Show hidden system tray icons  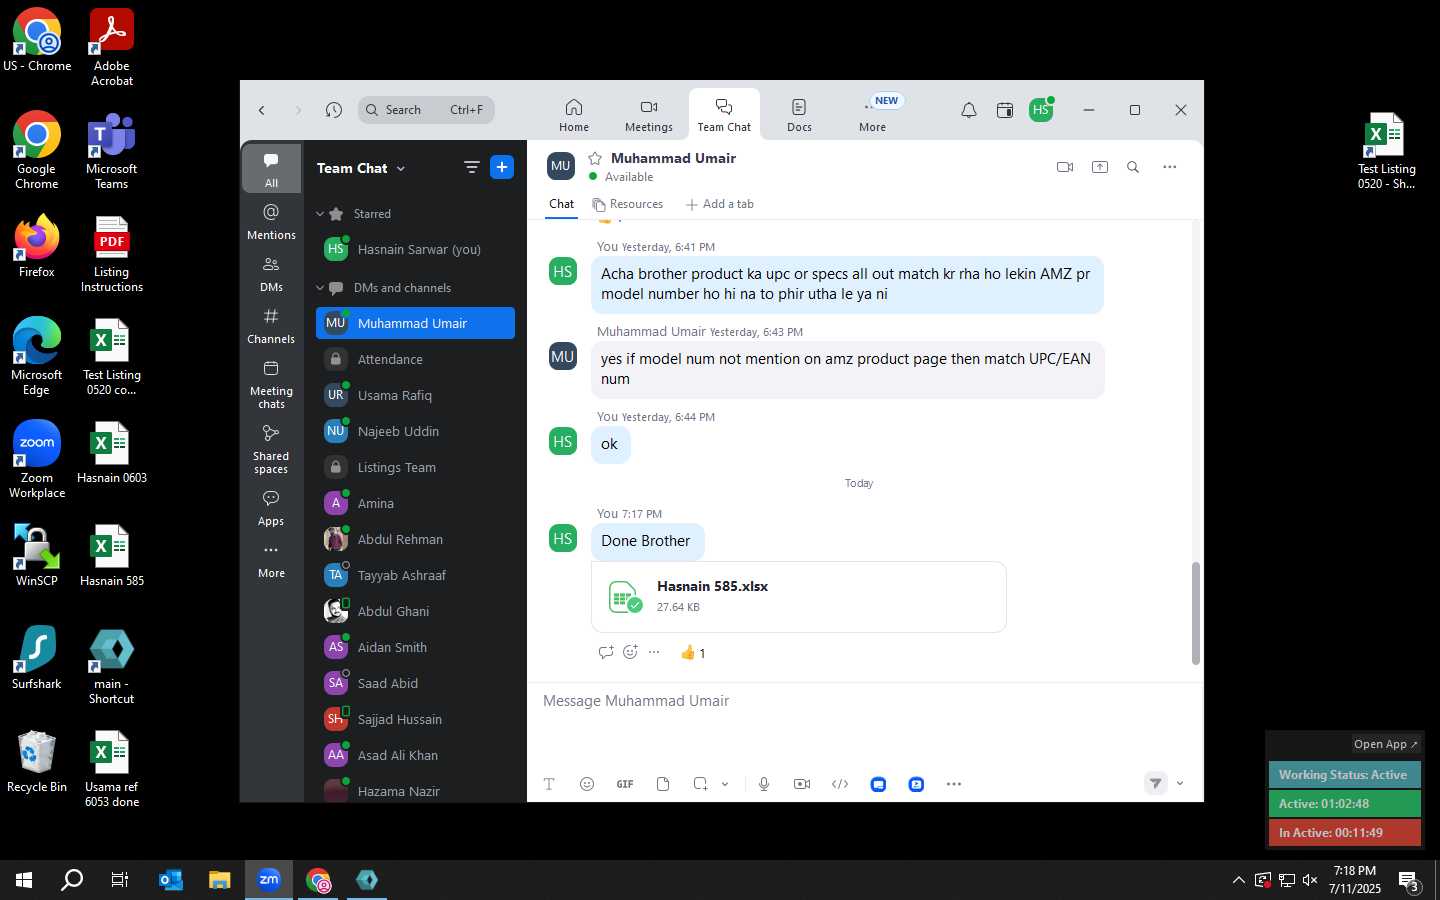click(x=1238, y=880)
